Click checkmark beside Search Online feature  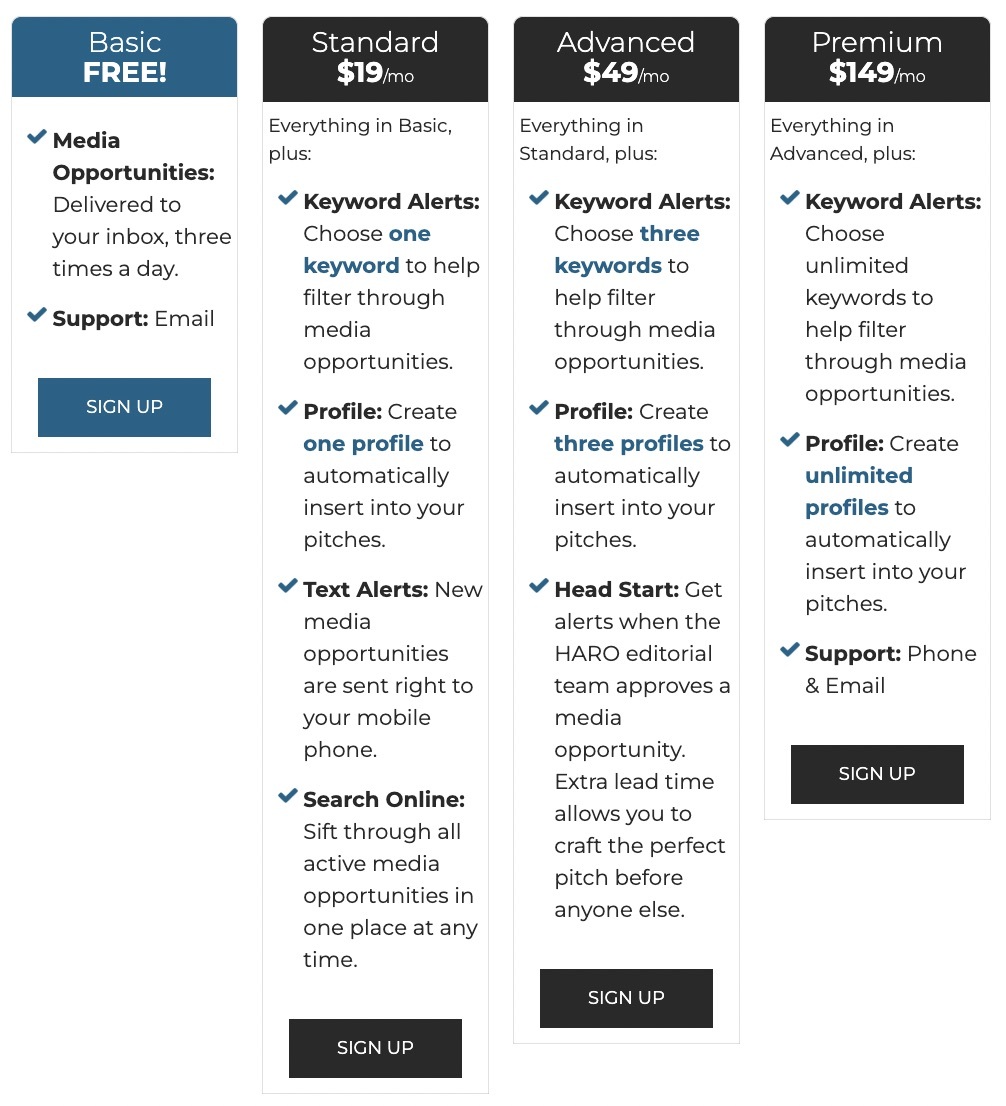click(x=286, y=795)
